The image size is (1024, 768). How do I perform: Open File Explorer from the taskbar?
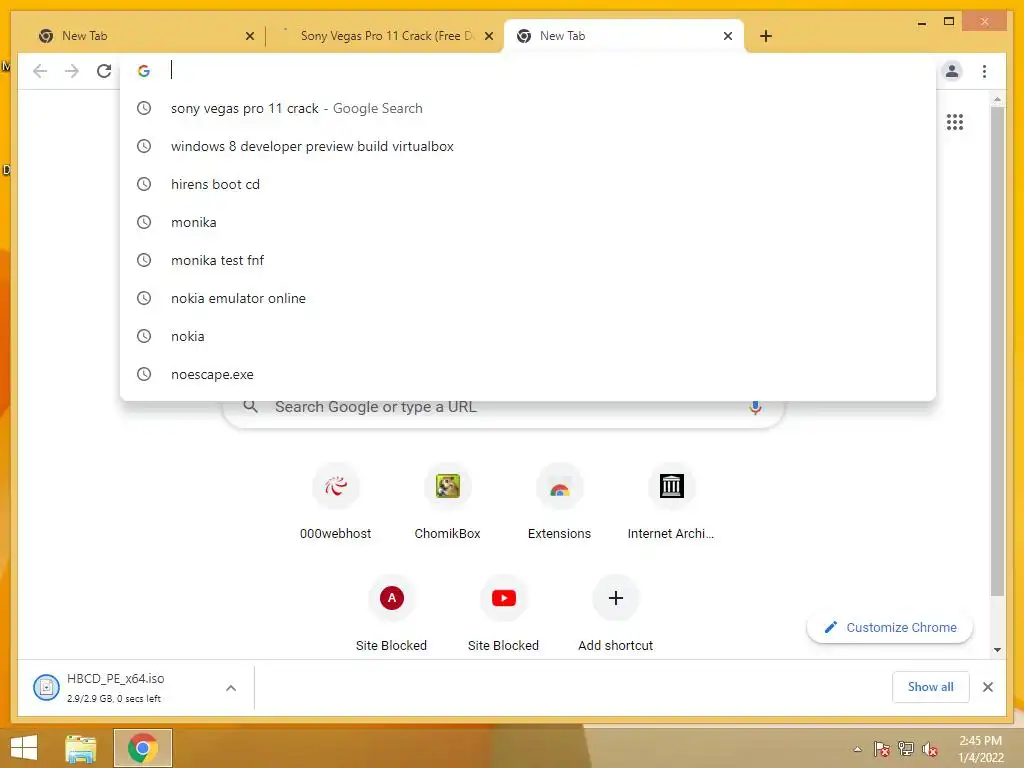click(x=81, y=748)
